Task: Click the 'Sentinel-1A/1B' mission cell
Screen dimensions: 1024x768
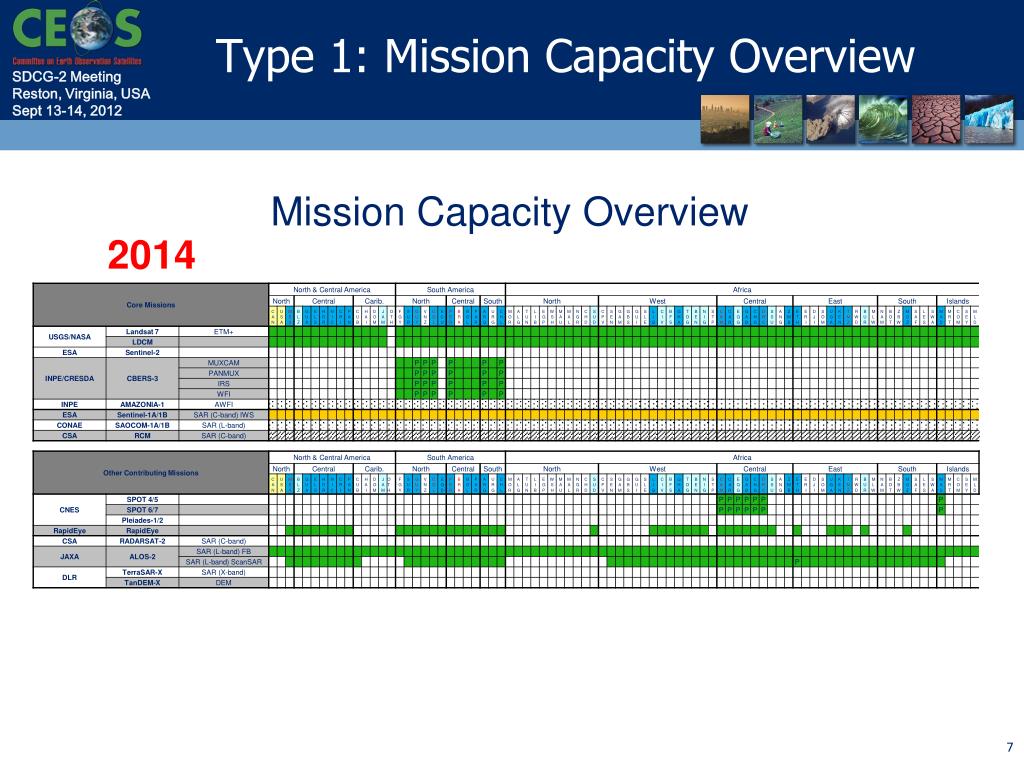Action: click(x=142, y=415)
